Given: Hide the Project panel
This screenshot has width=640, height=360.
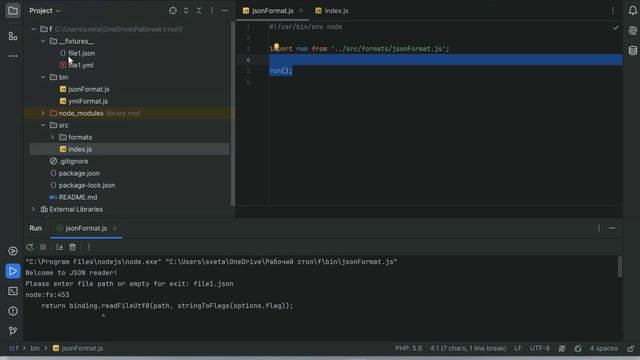Looking at the screenshot, I should [225, 11].
